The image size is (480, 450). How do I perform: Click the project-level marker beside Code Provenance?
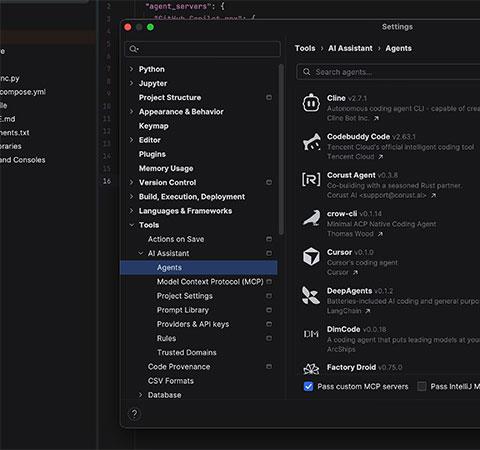[x=269, y=367]
